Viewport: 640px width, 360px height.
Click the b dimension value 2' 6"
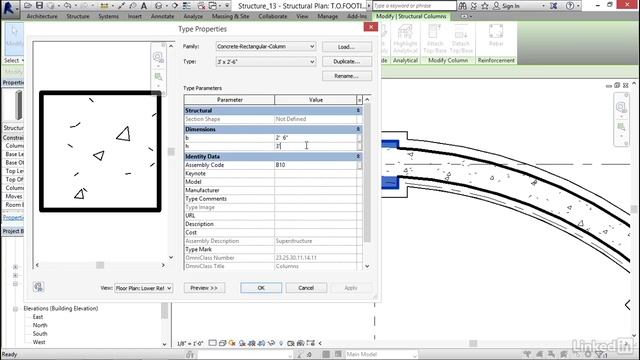282,138
